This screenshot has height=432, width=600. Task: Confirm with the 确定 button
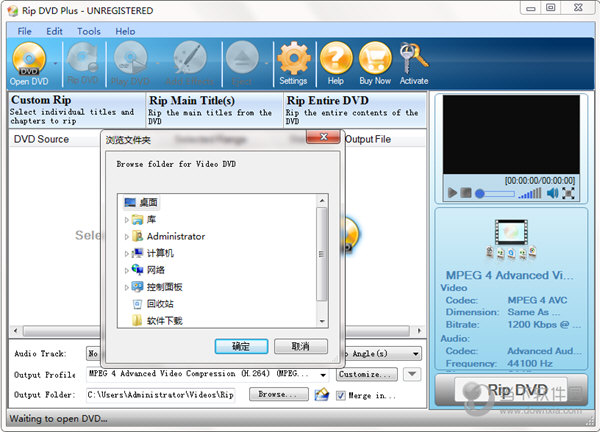tap(241, 346)
